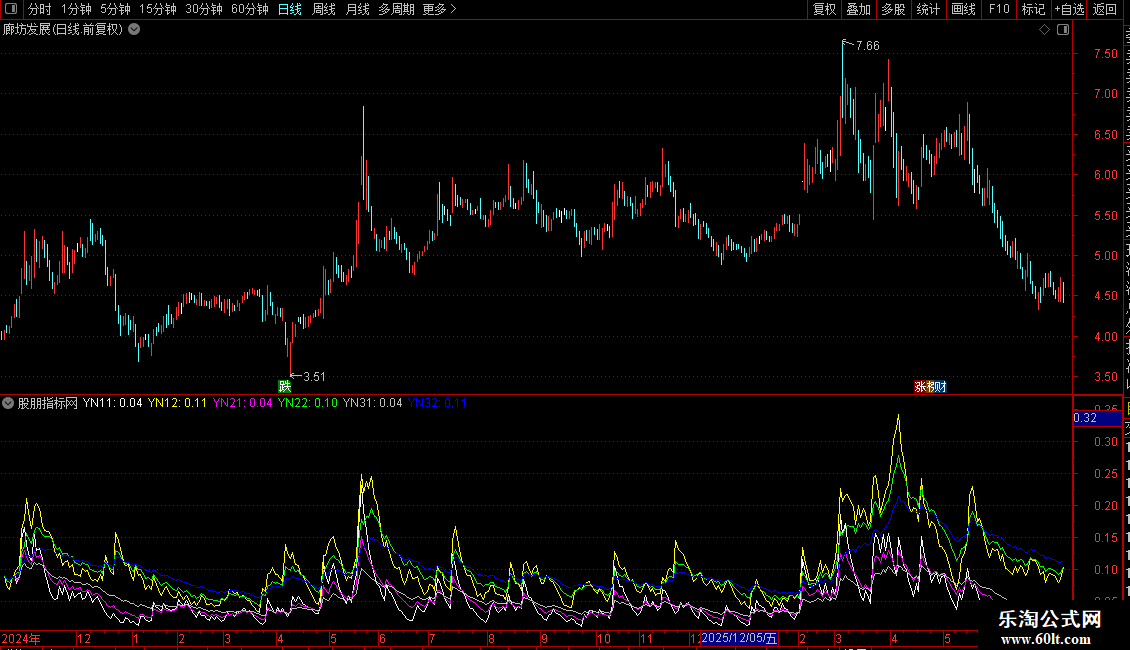Image resolution: width=1130 pixels, height=650 pixels.
Task: Click the green 跌 signal marker
Action: [x=285, y=386]
